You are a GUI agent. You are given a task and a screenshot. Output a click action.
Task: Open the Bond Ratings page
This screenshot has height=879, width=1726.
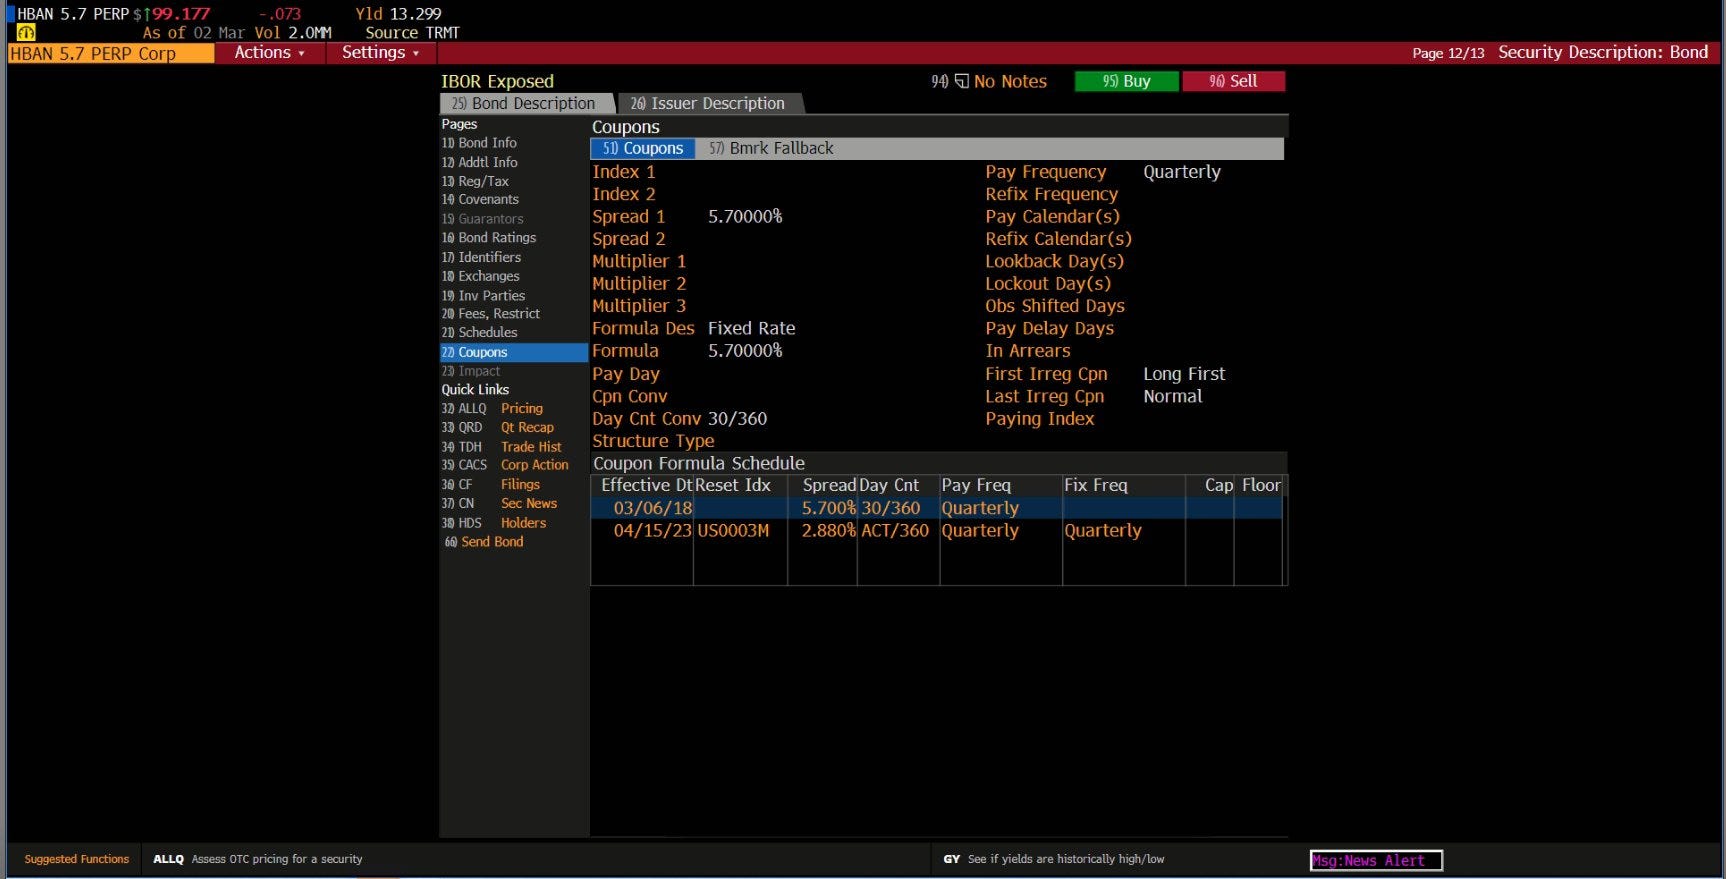[x=489, y=237]
